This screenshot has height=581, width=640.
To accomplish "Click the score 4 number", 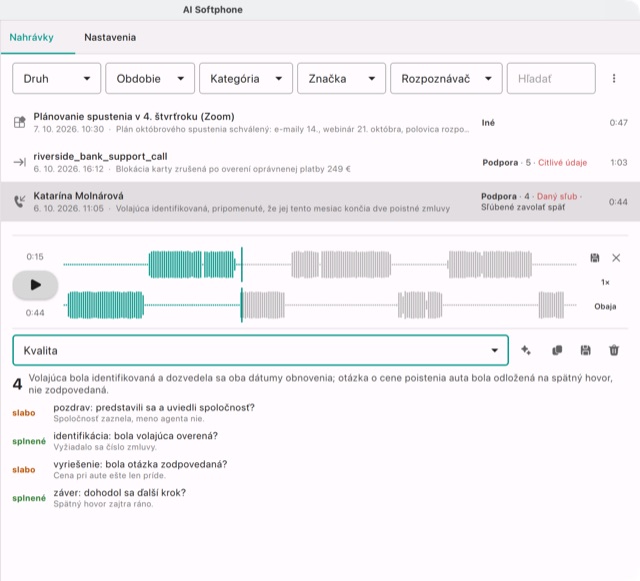I will point(17,384).
